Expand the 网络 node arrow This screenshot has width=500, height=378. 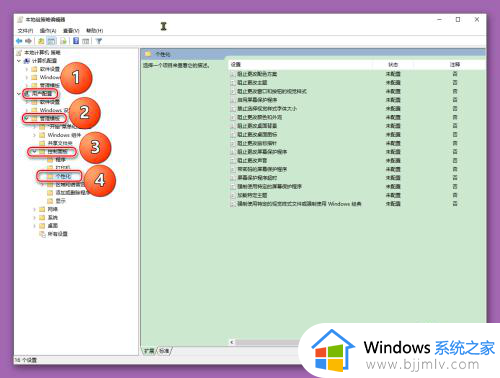click(x=35, y=209)
